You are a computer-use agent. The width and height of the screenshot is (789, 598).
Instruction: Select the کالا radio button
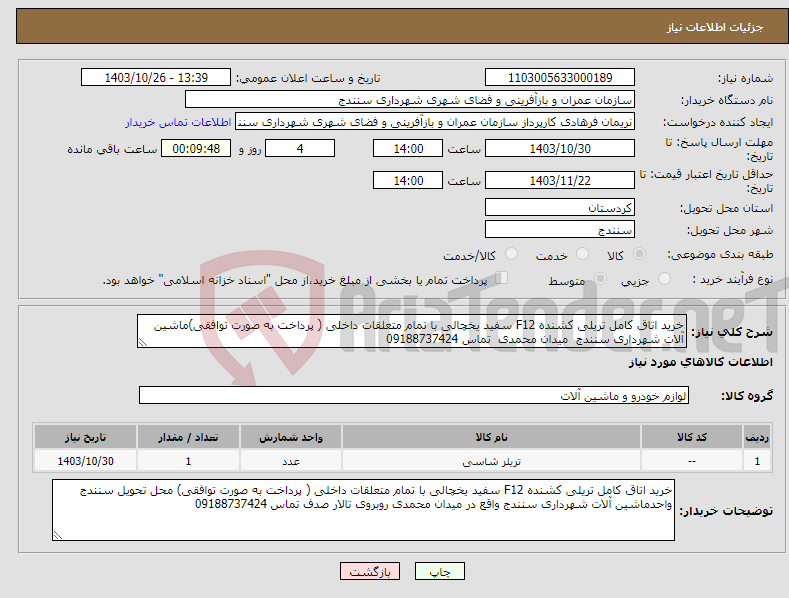tap(639, 254)
